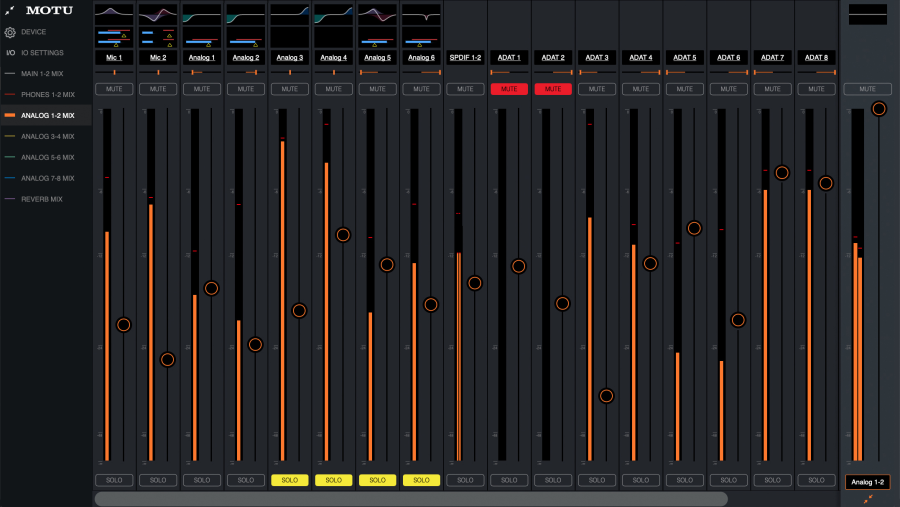
Task: Disable solo on Analog 5
Action: (378, 480)
